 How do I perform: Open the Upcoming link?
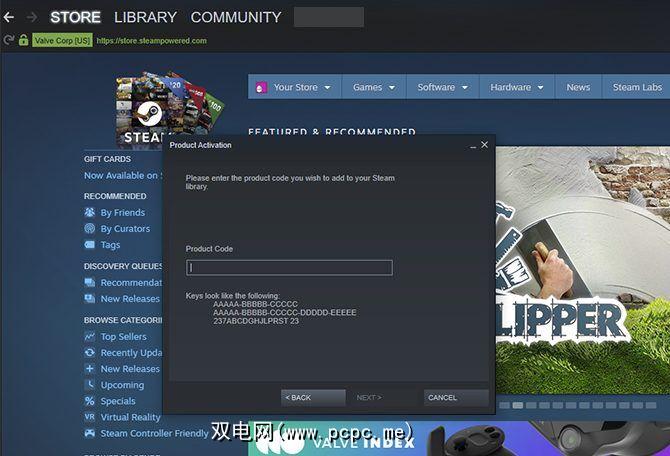[x=122, y=385]
